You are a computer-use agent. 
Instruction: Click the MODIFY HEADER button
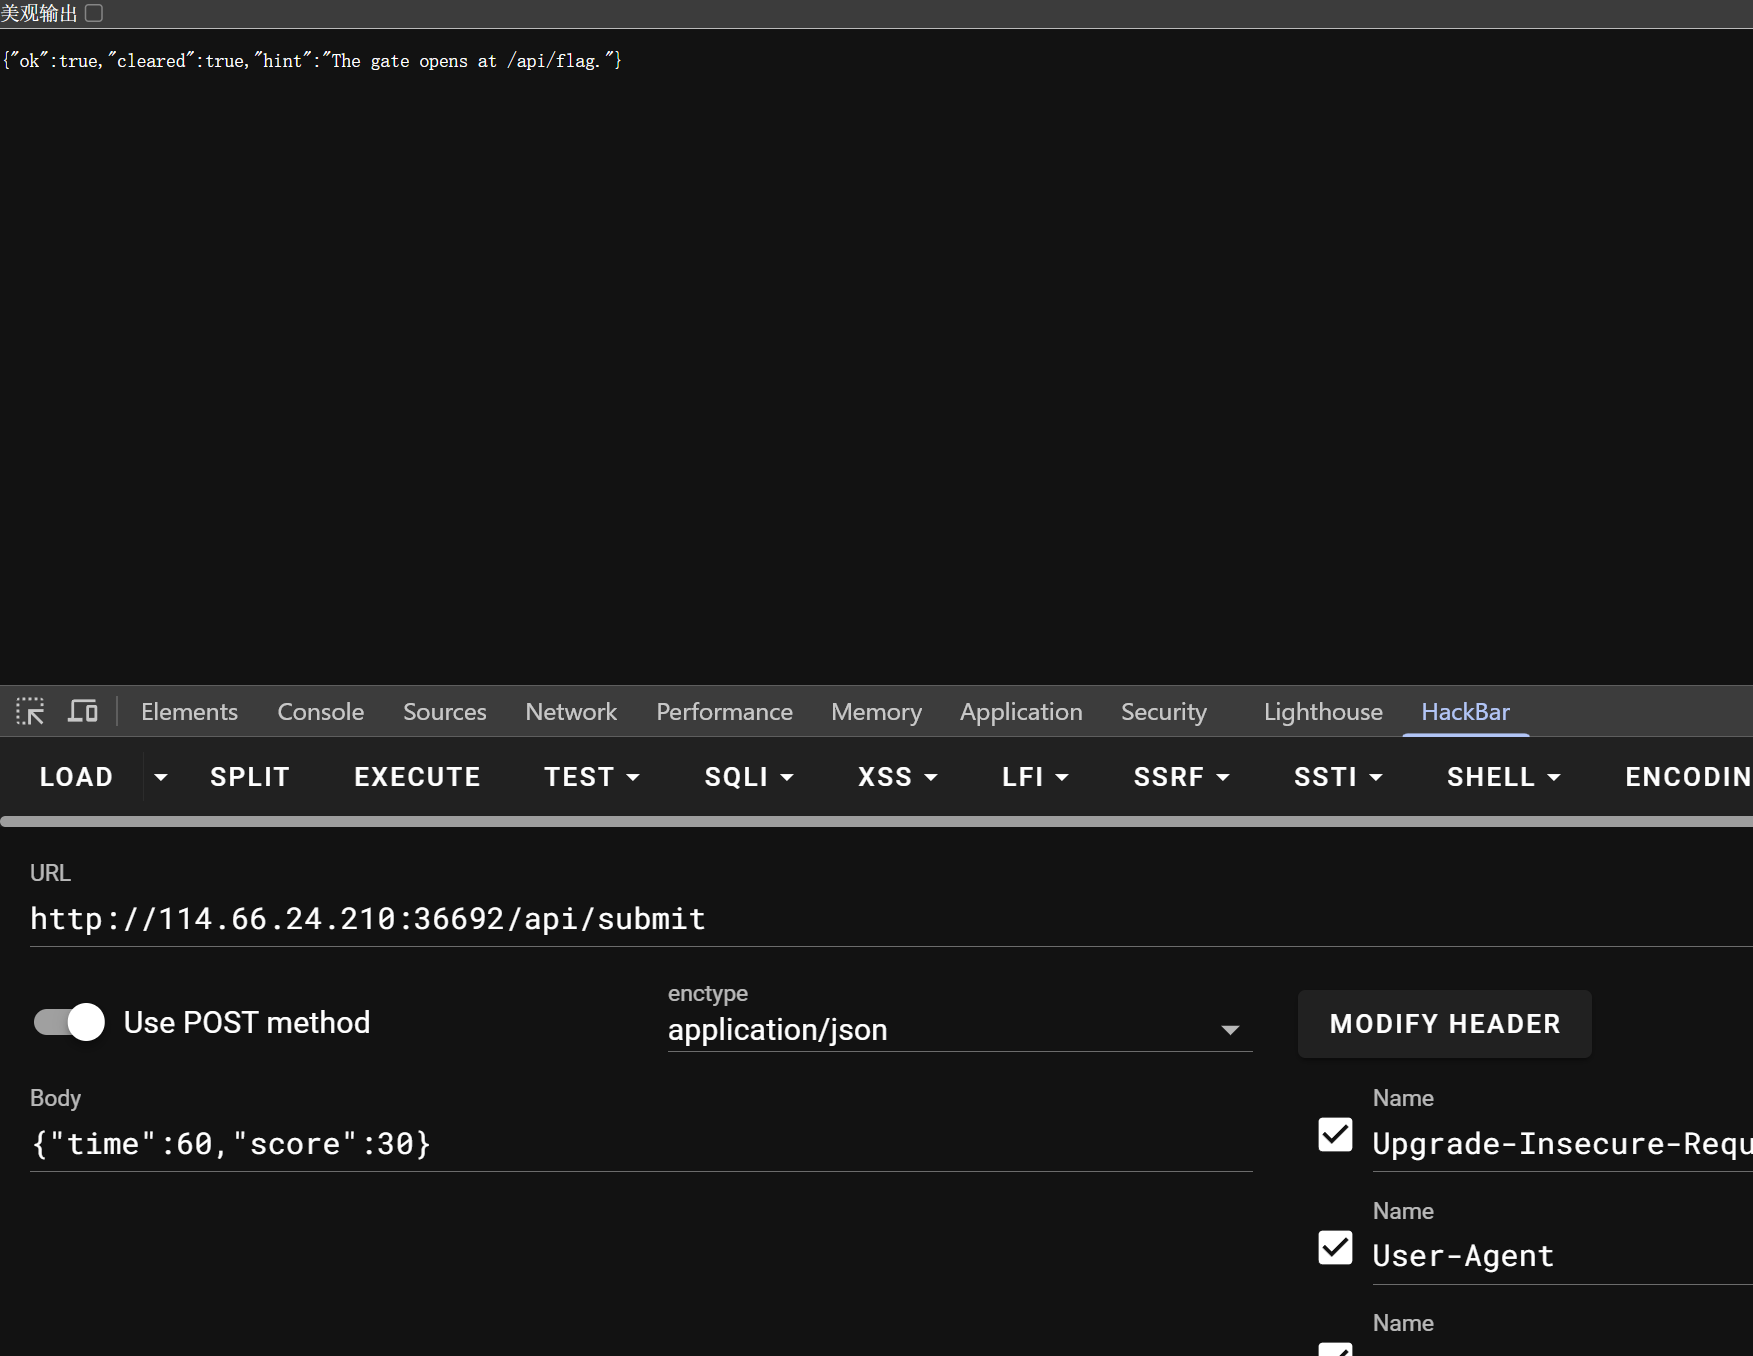1445,1024
